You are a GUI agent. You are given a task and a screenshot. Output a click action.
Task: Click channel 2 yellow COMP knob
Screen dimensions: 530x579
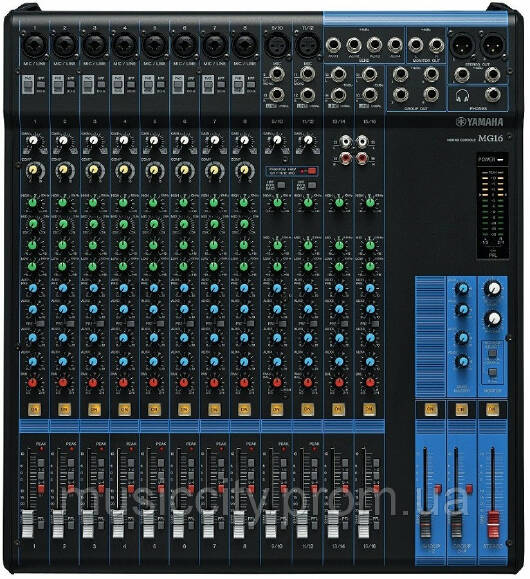63,170
